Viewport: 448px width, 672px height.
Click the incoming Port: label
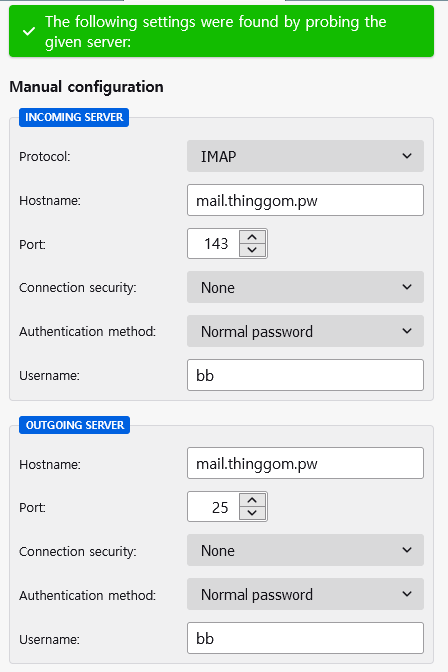(32, 244)
